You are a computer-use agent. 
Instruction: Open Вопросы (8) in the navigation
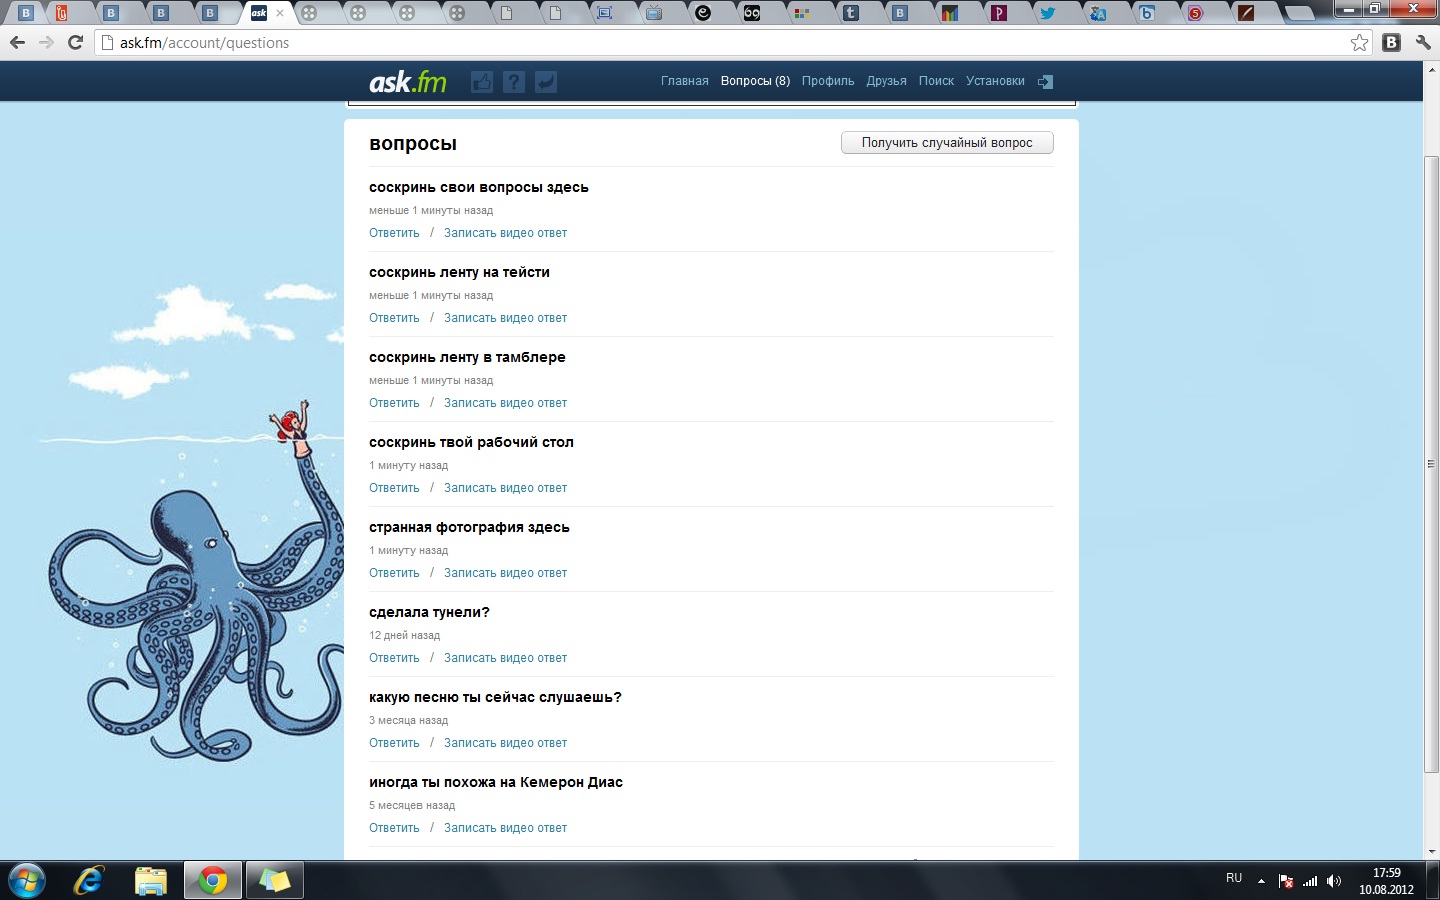click(755, 81)
